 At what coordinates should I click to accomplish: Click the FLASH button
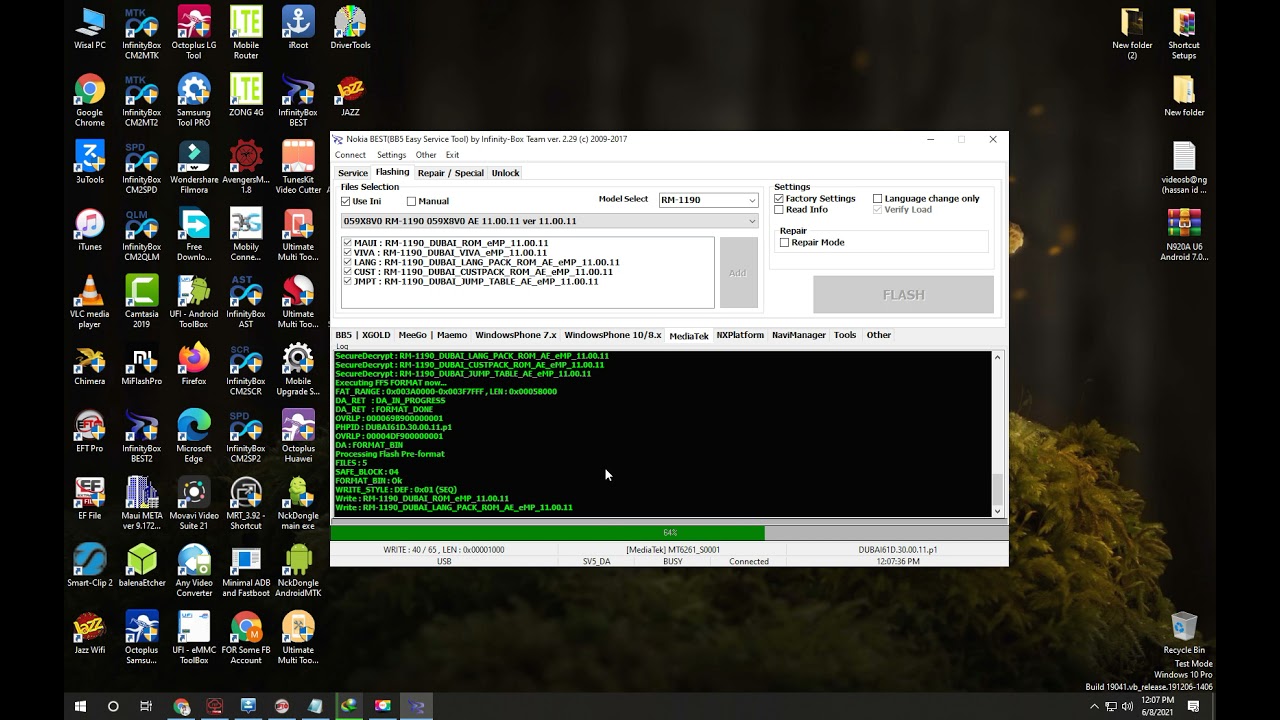(x=903, y=295)
